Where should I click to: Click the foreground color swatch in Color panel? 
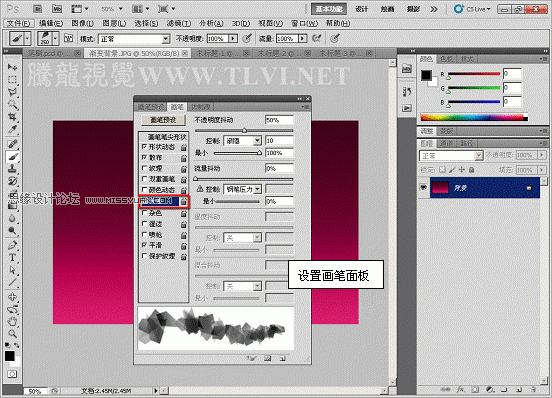(x=426, y=75)
